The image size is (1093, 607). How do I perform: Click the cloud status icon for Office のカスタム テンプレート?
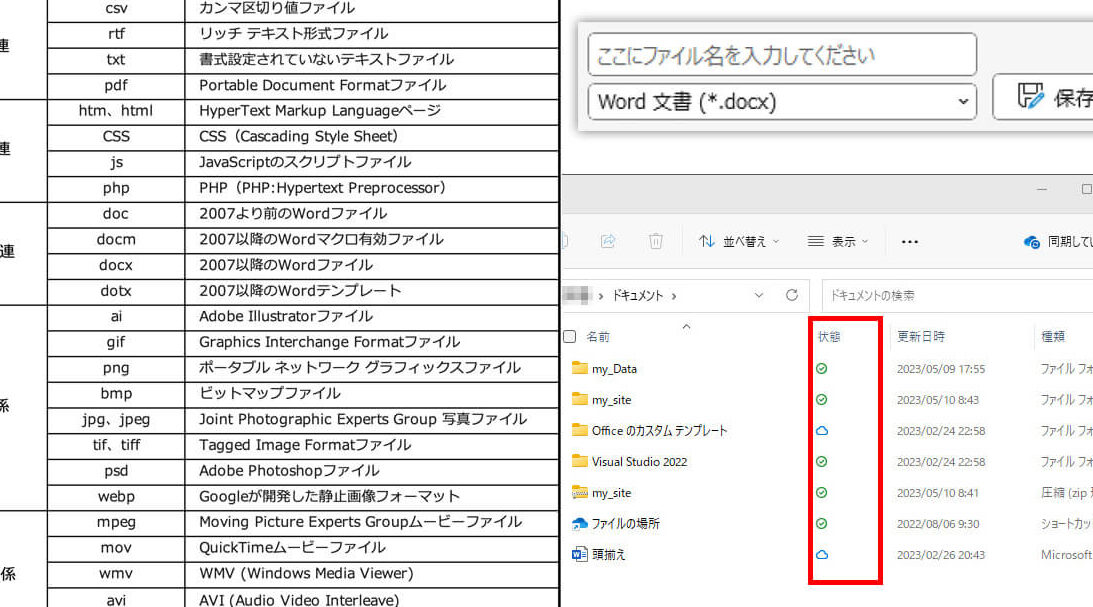(x=822, y=431)
